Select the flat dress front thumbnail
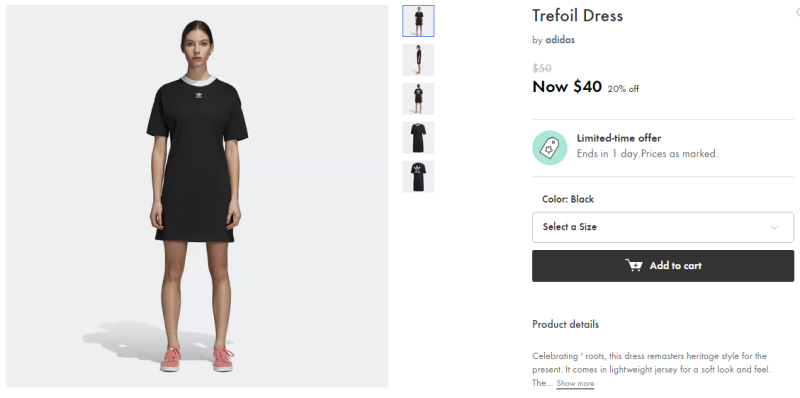800x398 pixels. click(x=418, y=138)
